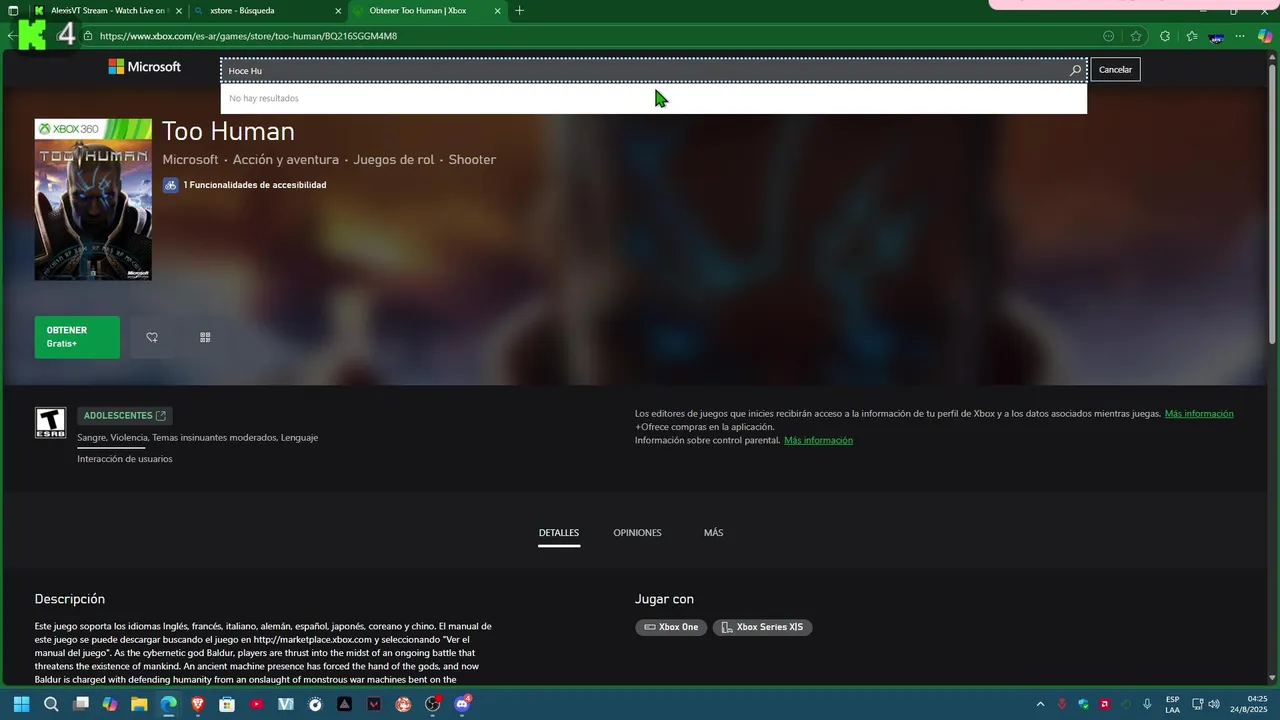Open browser extensions icon in toolbar

pos(1165,36)
